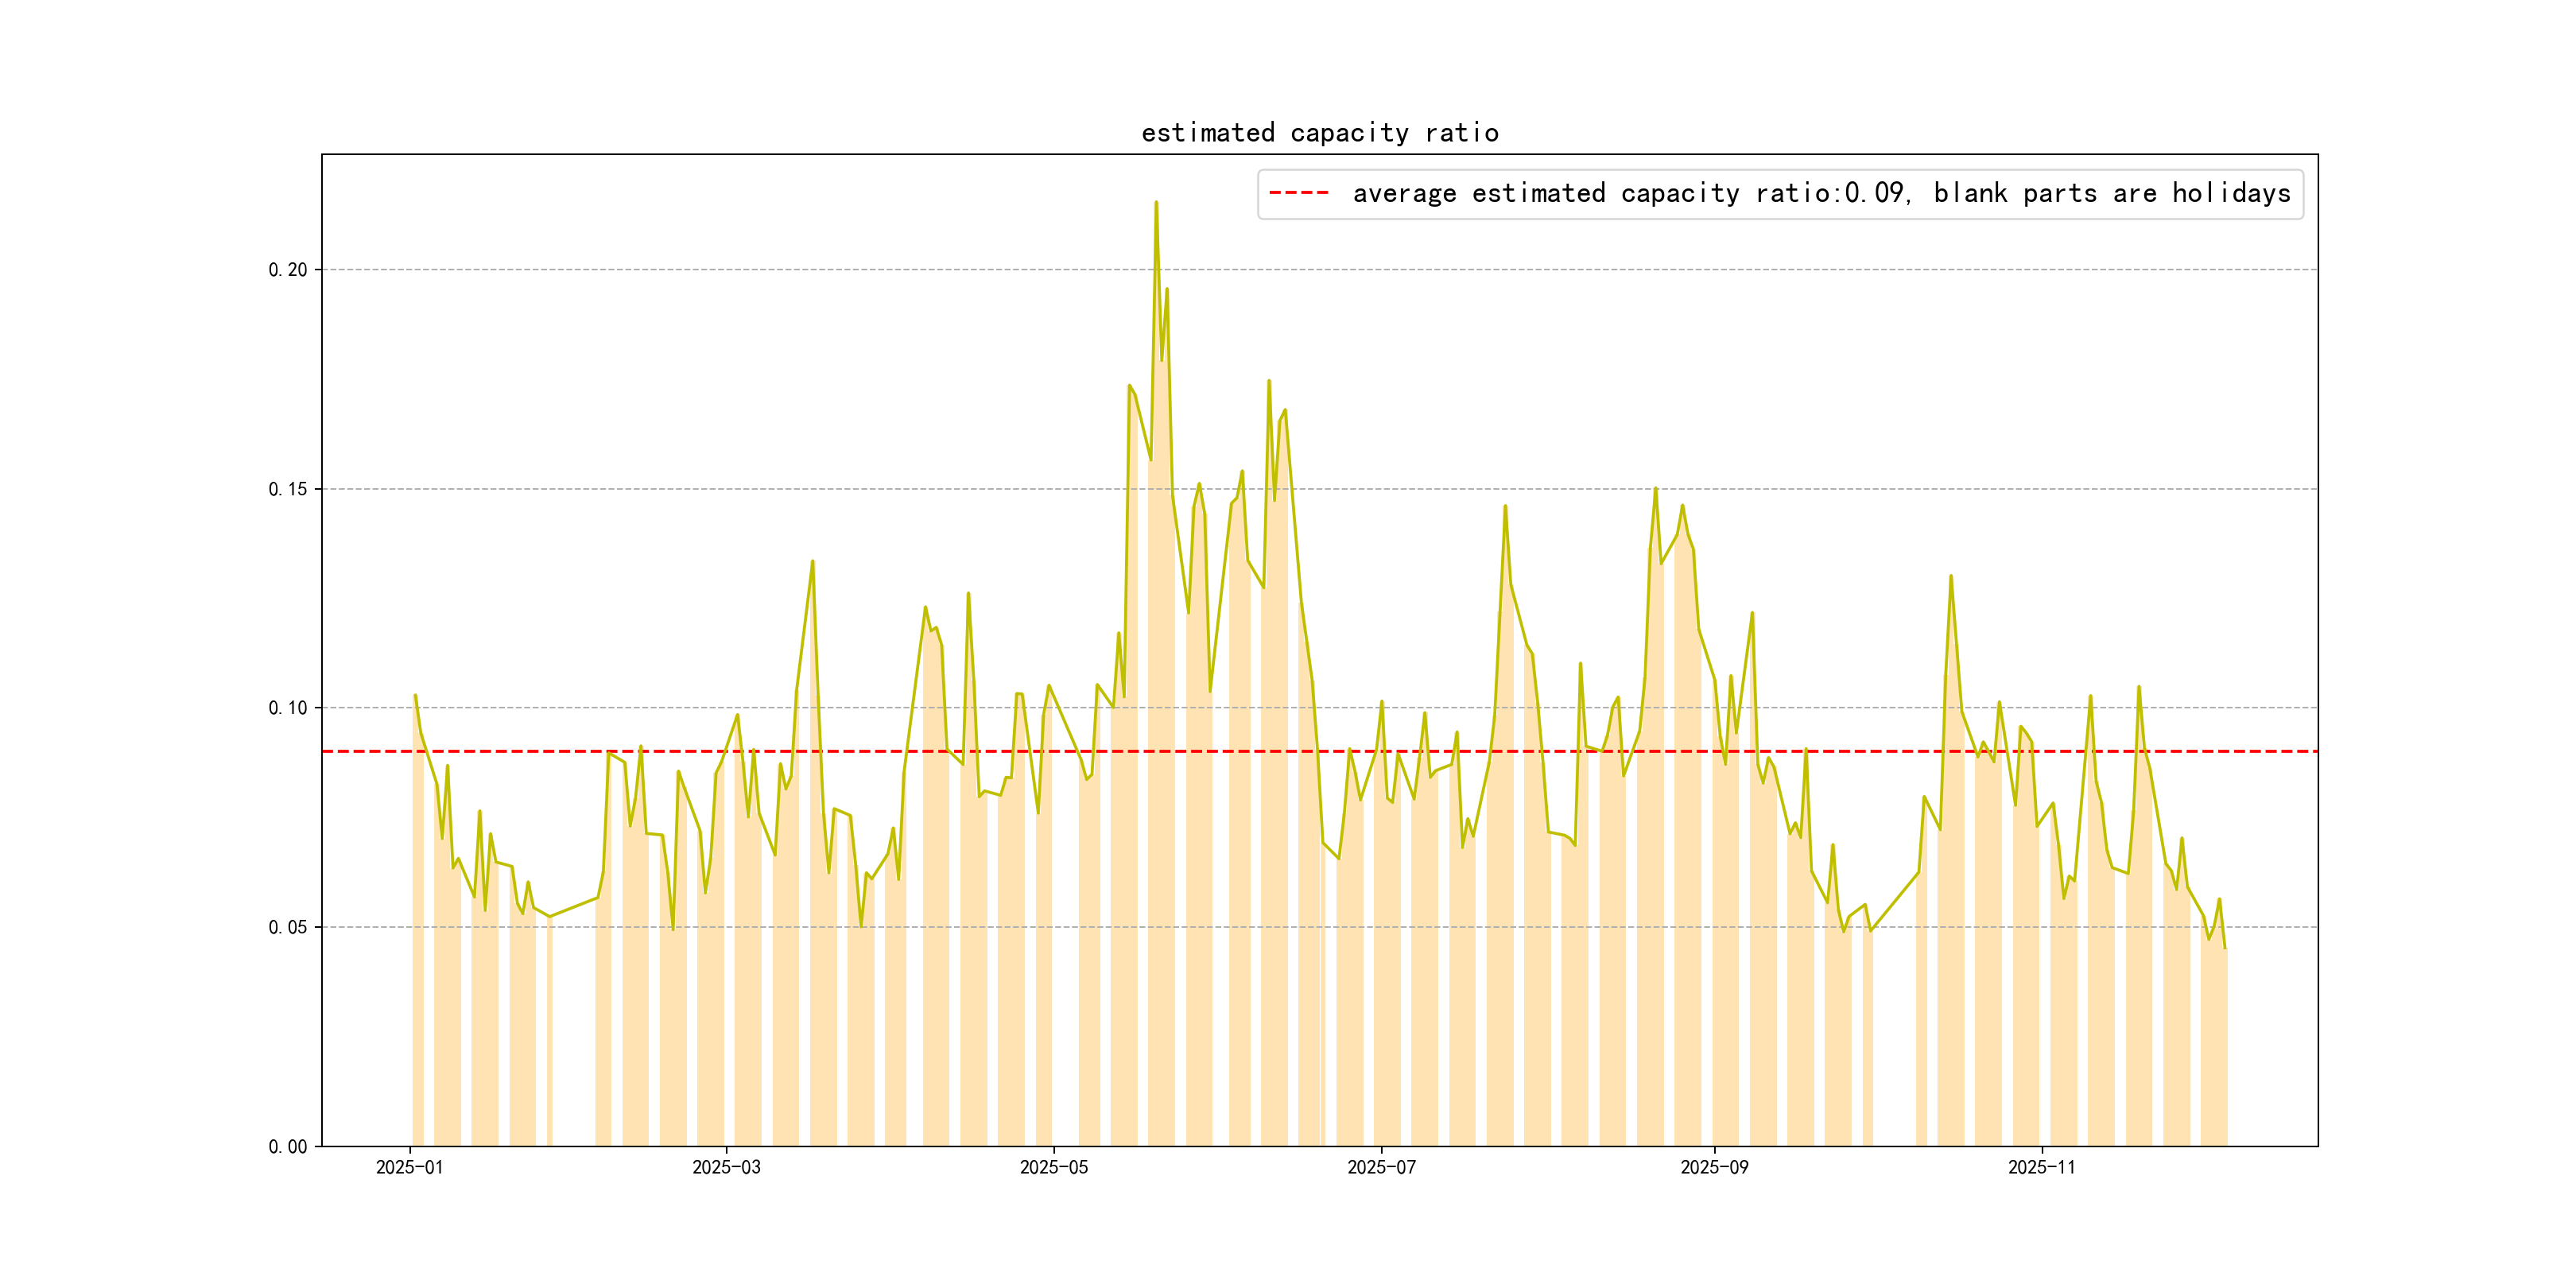Viewport: 2576px width, 1288px height.
Task: Click the 0.00 y-axis label
Action: (x=288, y=1146)
